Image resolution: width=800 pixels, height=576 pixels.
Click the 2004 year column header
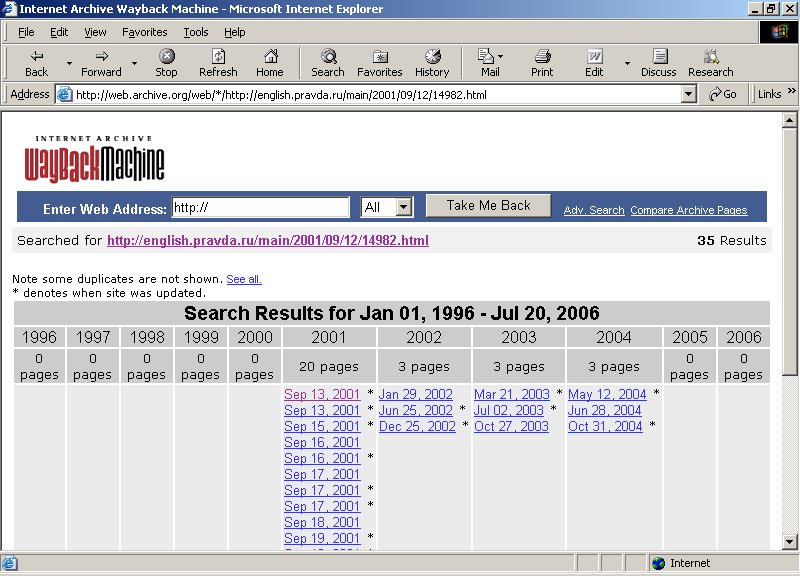(614, 337)
